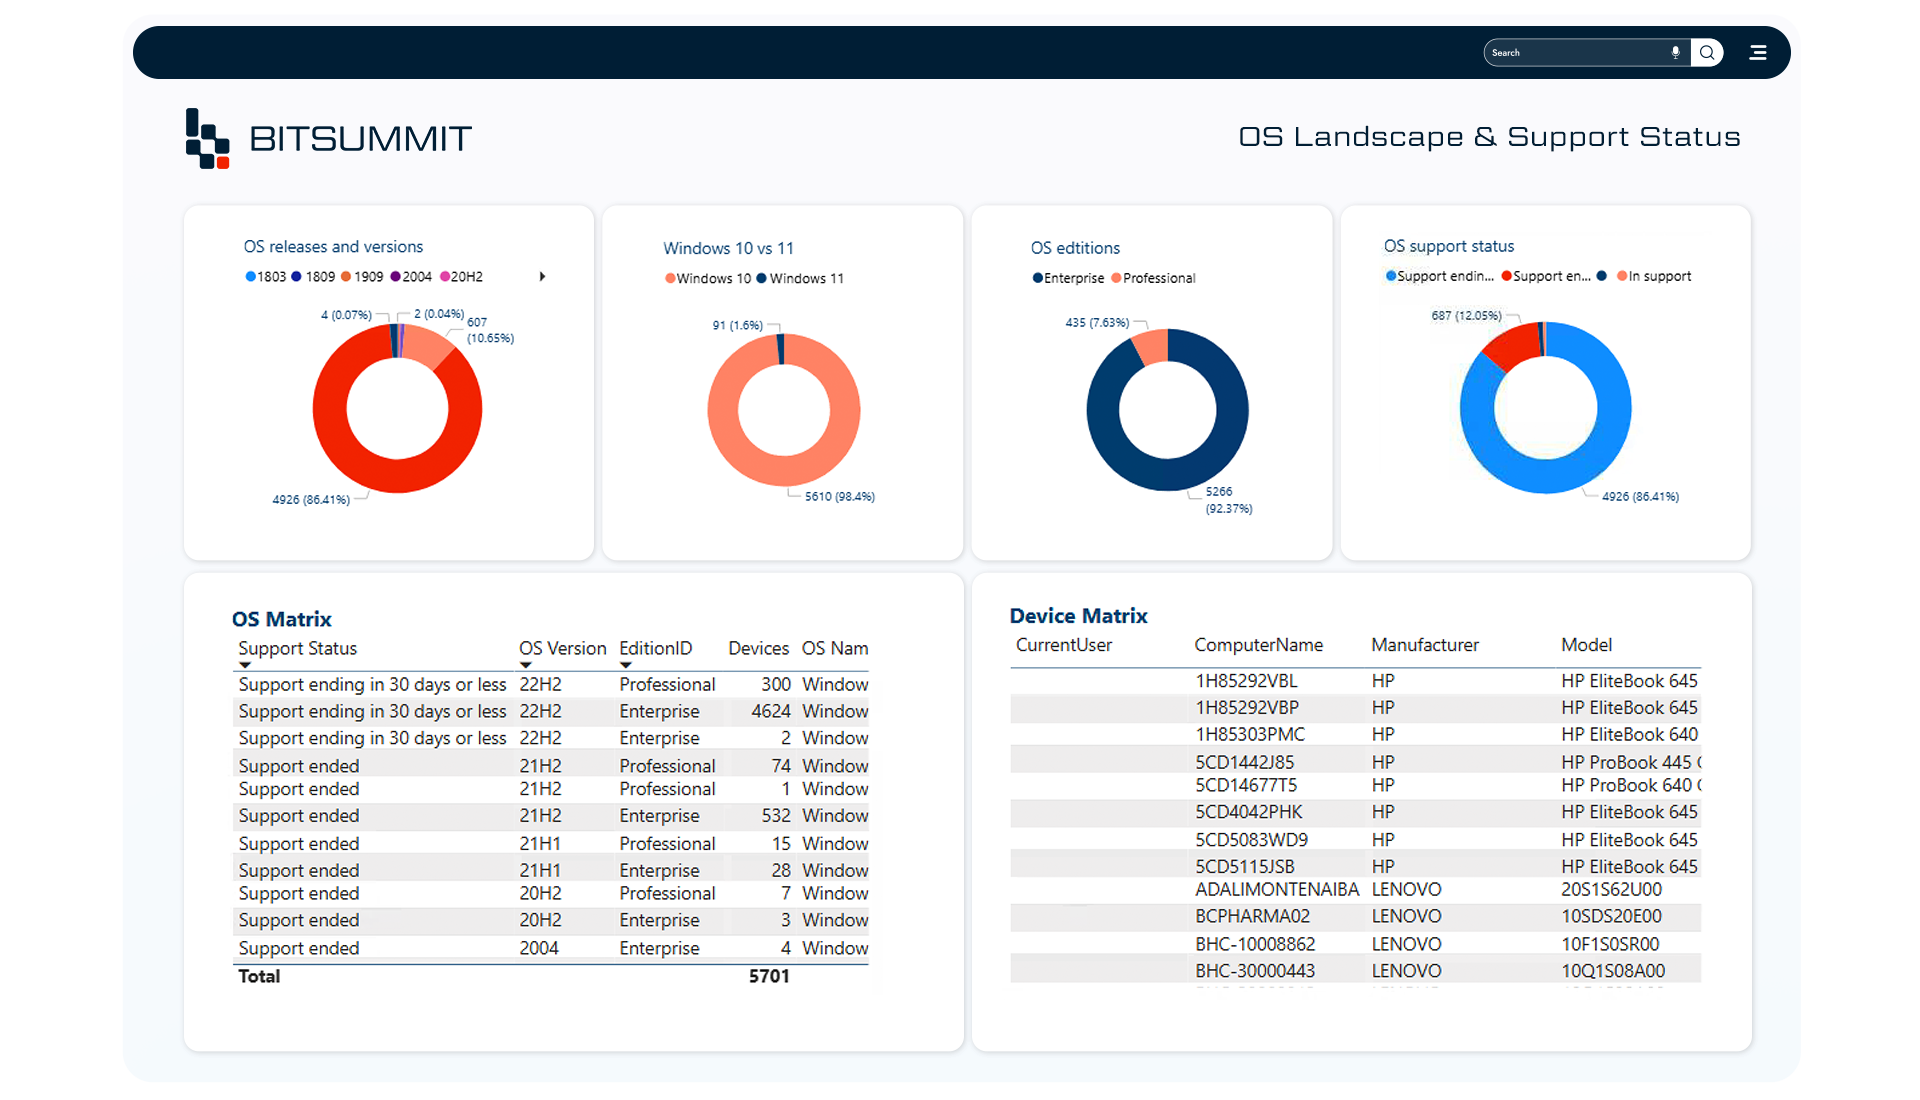Toggle Windows 11 legend item
1920x1100 pixels.
(800, 279)
